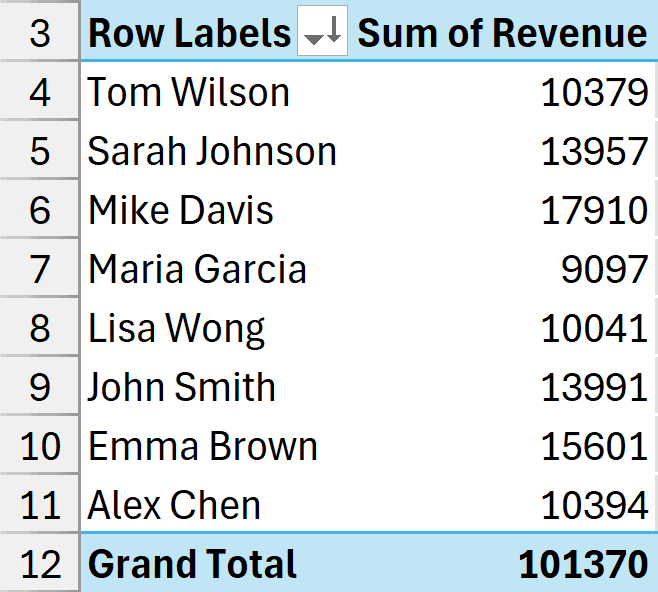Select the Mike Davis cell
This screenshot has height=592, width=658.
coord(216,209)
